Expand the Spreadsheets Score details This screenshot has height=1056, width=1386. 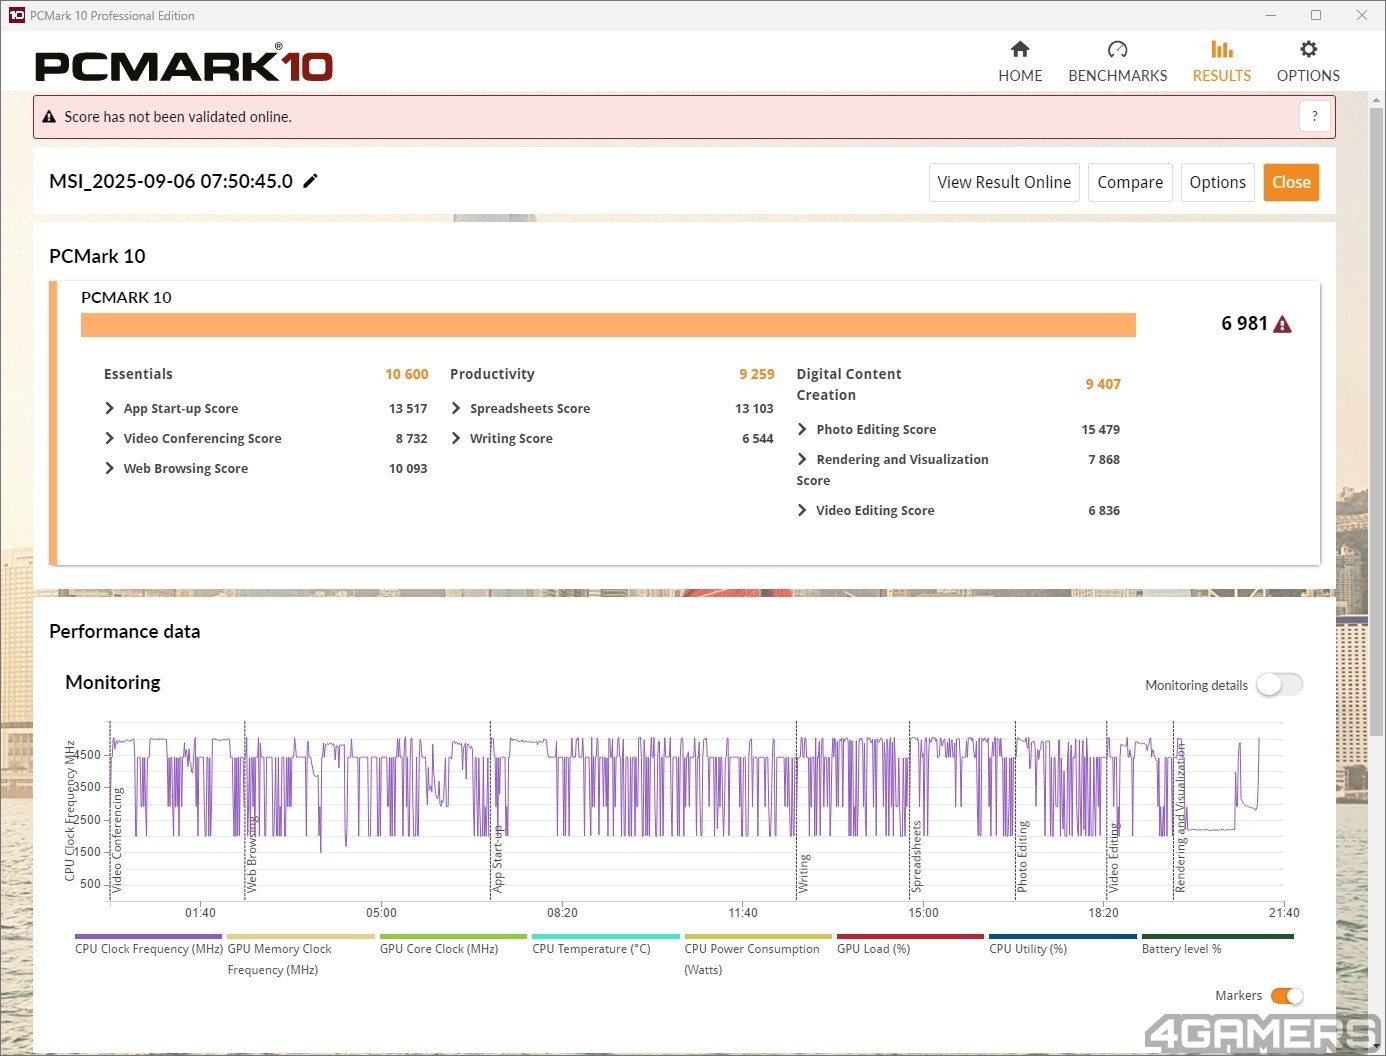pyautogui.click(x=456, y=408)
